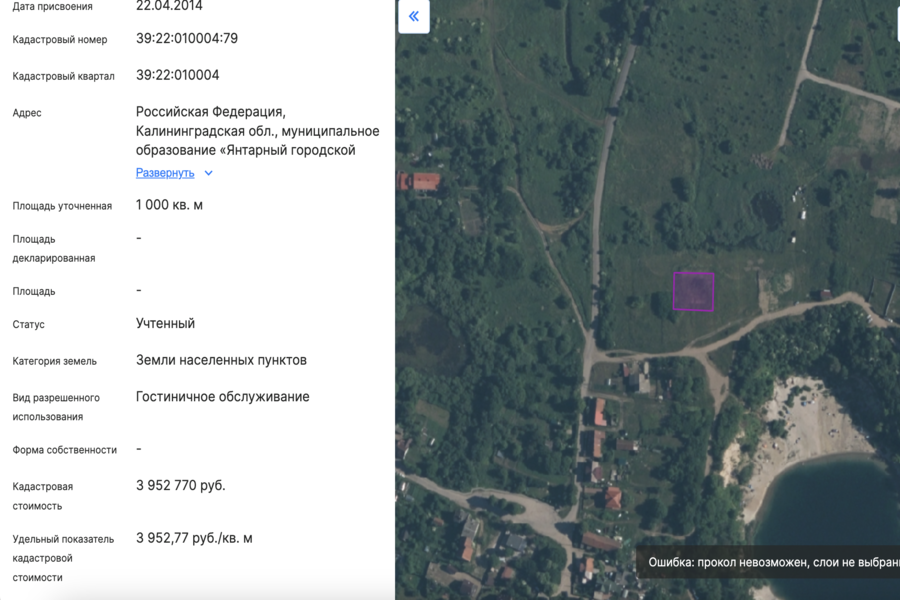The image size is (900, 600).
Task: Click the red-roofed building on map's left edge
Action: click(x=424, y=182)
